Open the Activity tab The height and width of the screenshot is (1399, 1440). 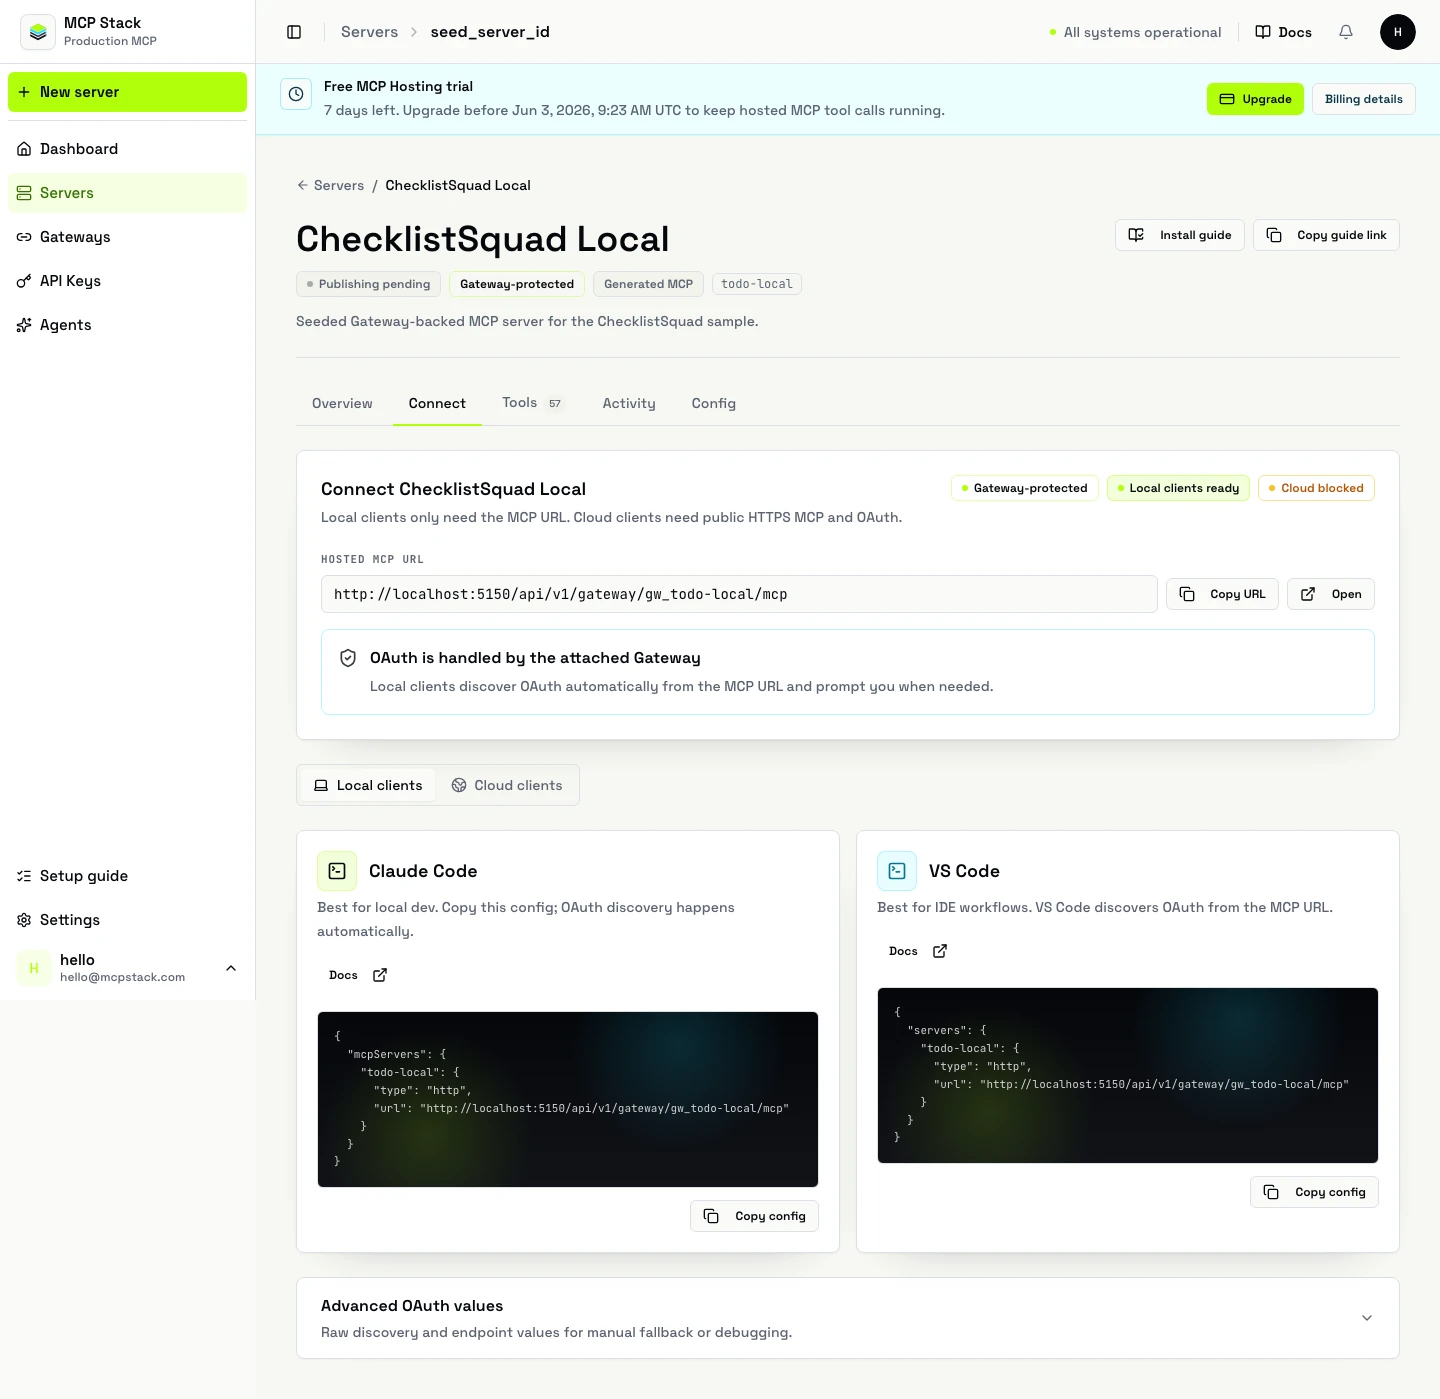coord(629,403)
